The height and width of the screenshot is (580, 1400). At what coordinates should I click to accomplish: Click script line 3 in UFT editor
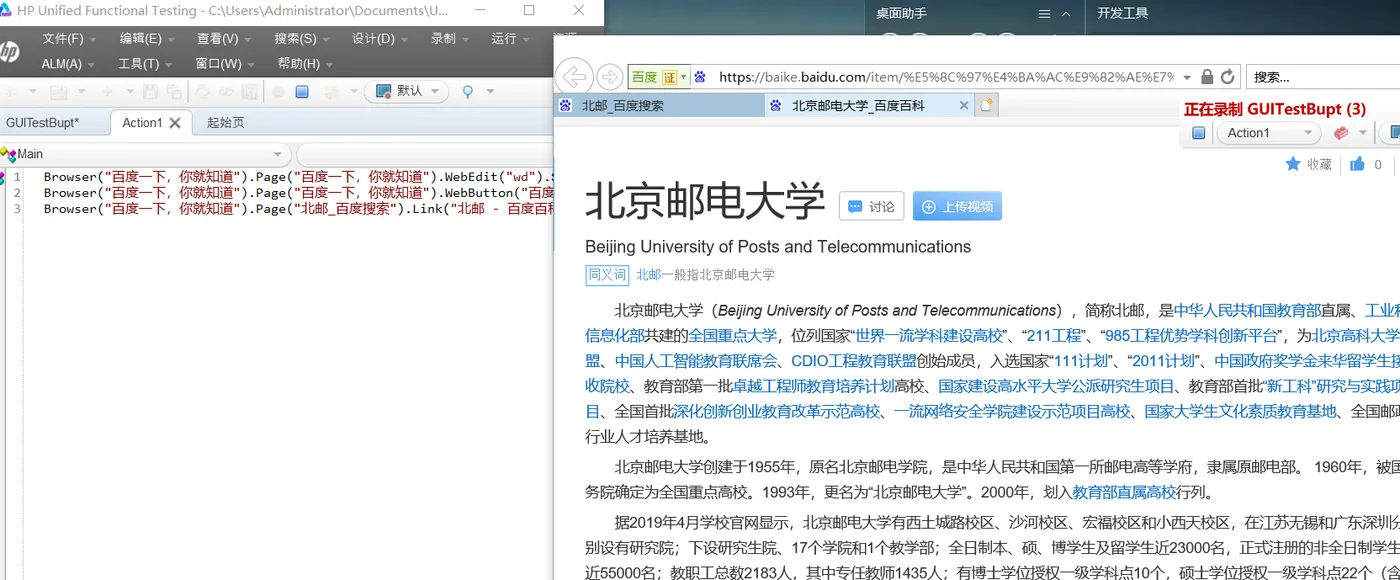pyautogui.click(x=297, y=209)
